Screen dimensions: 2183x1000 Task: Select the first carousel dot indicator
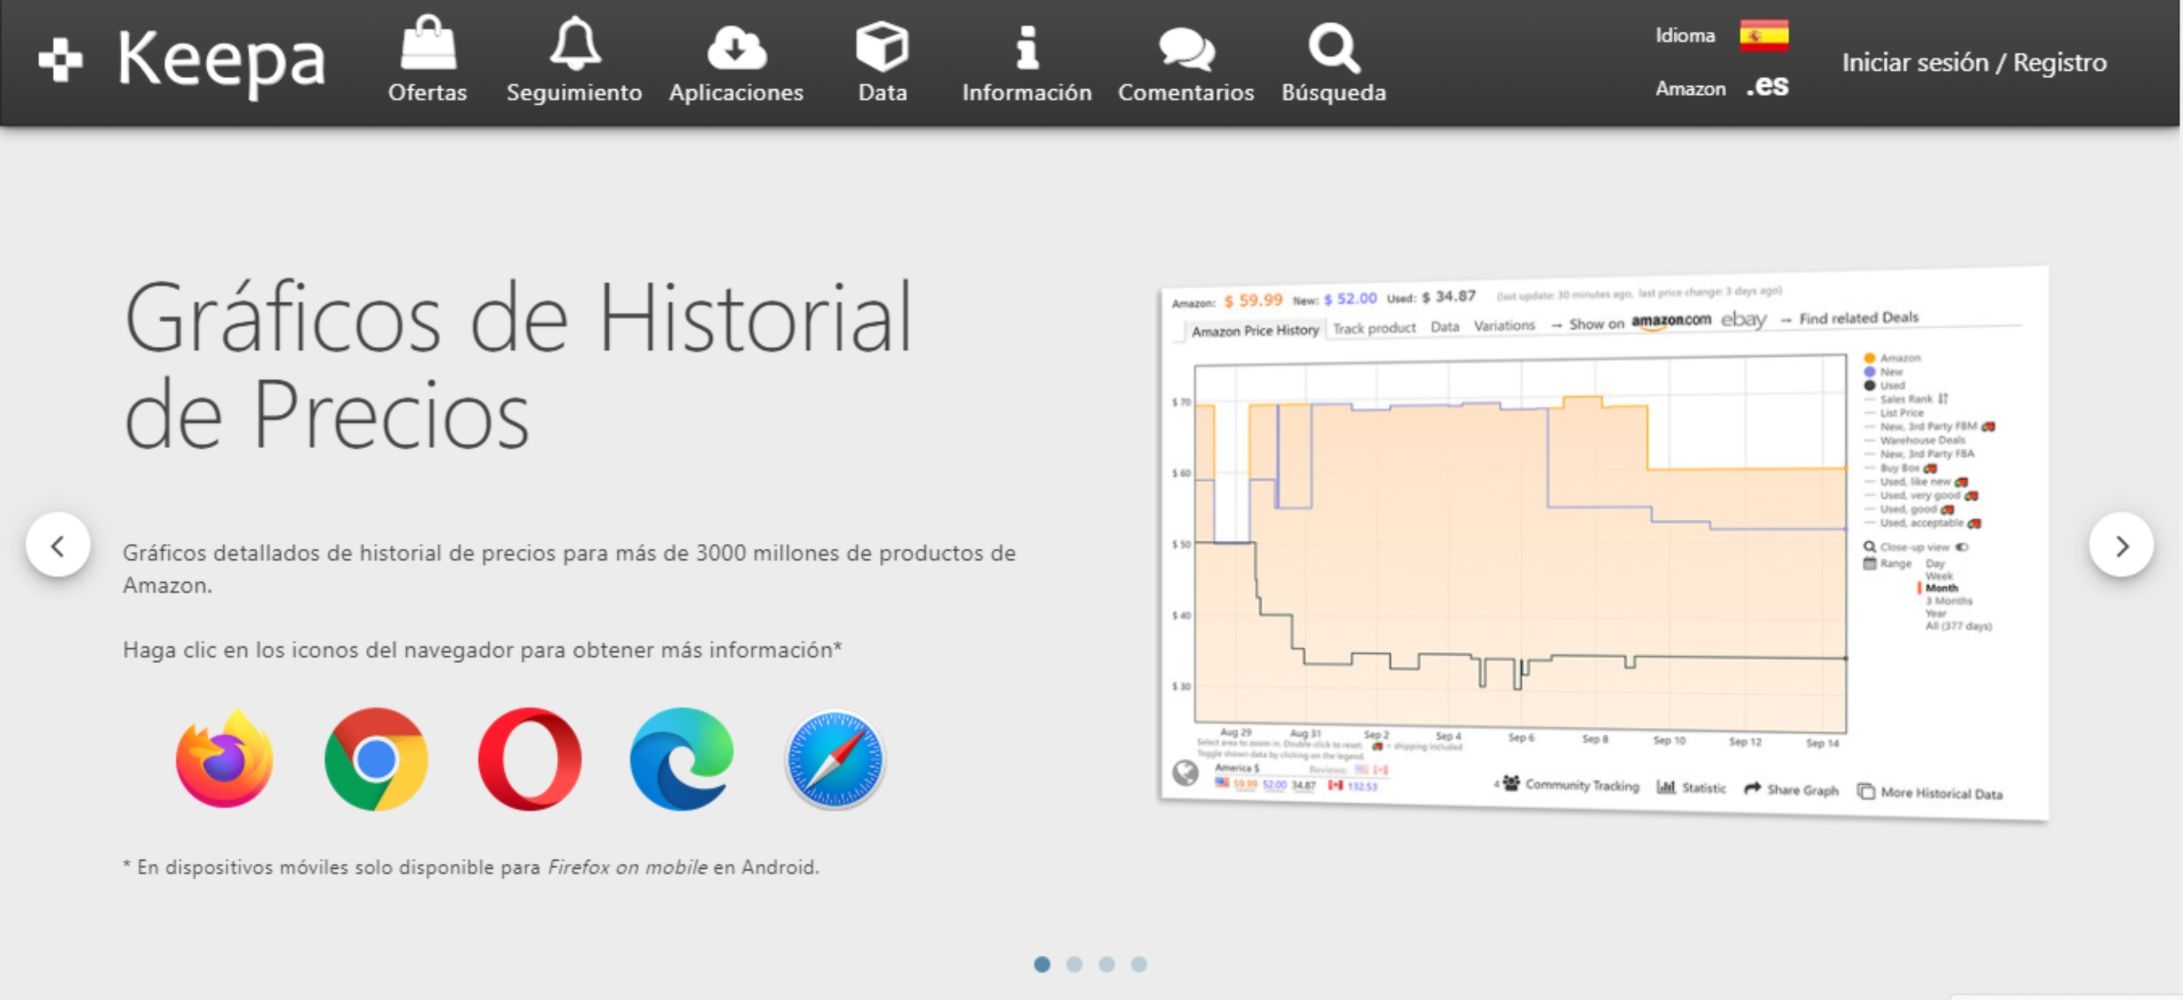click(1042, 964)
